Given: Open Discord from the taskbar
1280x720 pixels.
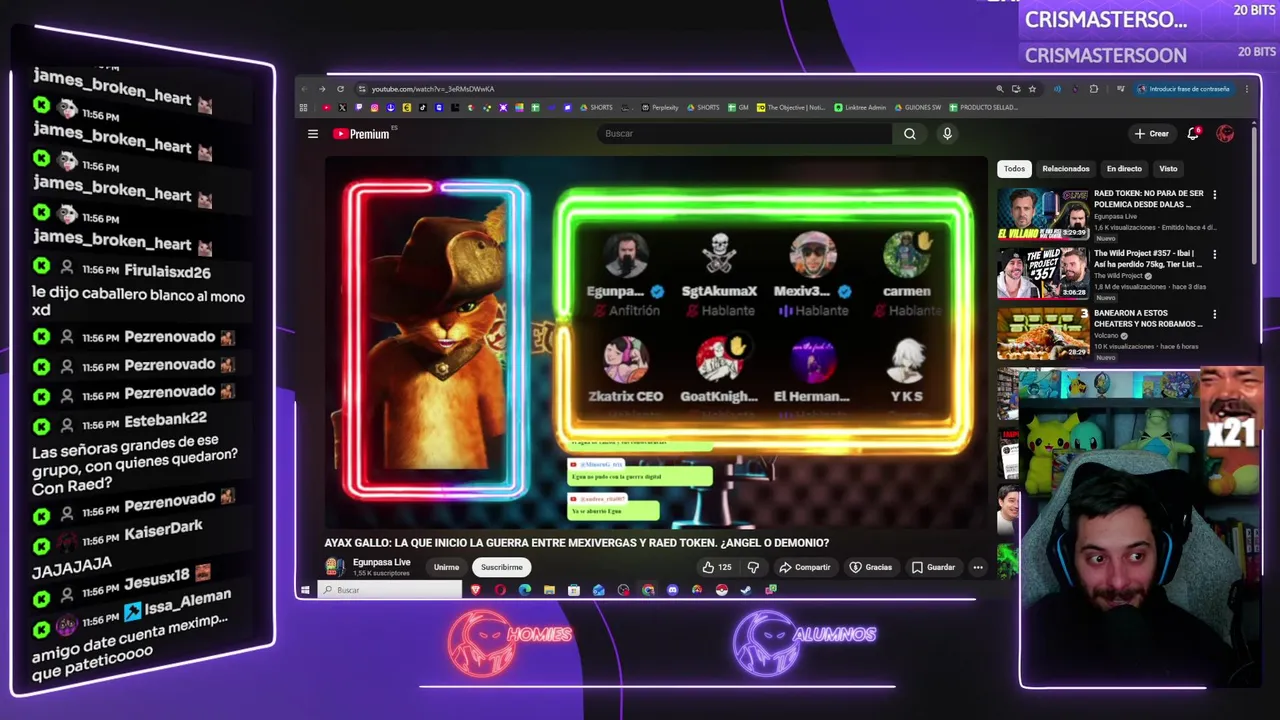Looking at the screenshot, I should pos(672,590).
